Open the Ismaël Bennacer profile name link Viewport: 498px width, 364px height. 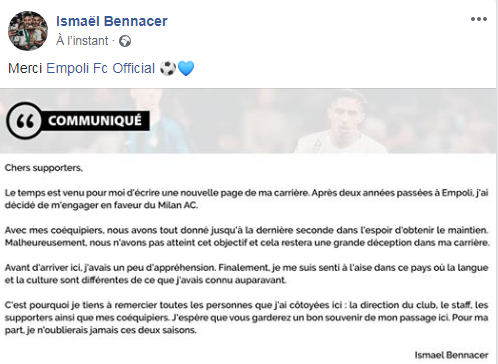[112, 21]
